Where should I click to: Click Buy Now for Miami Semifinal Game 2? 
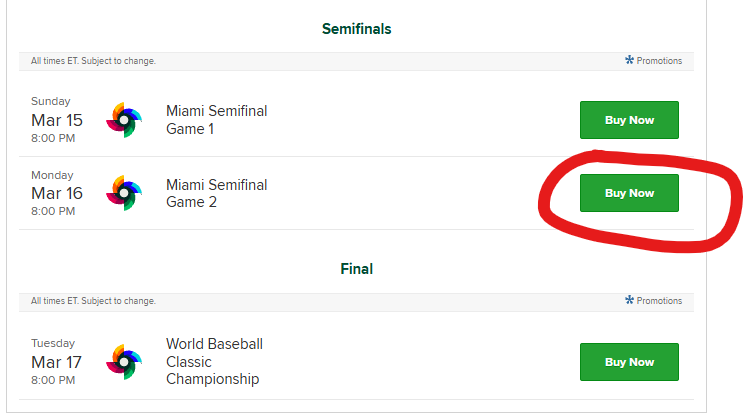click(x=629, y=193)
